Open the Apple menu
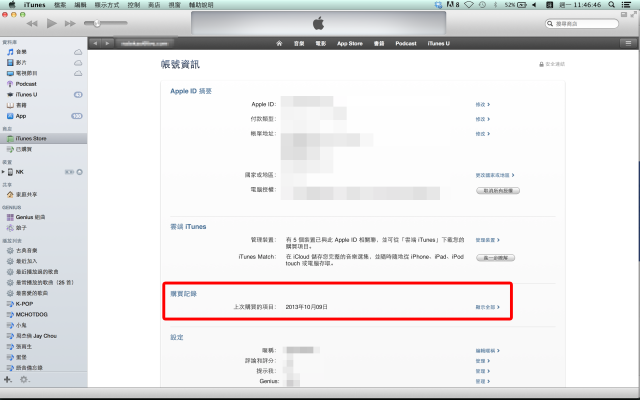 12,5
